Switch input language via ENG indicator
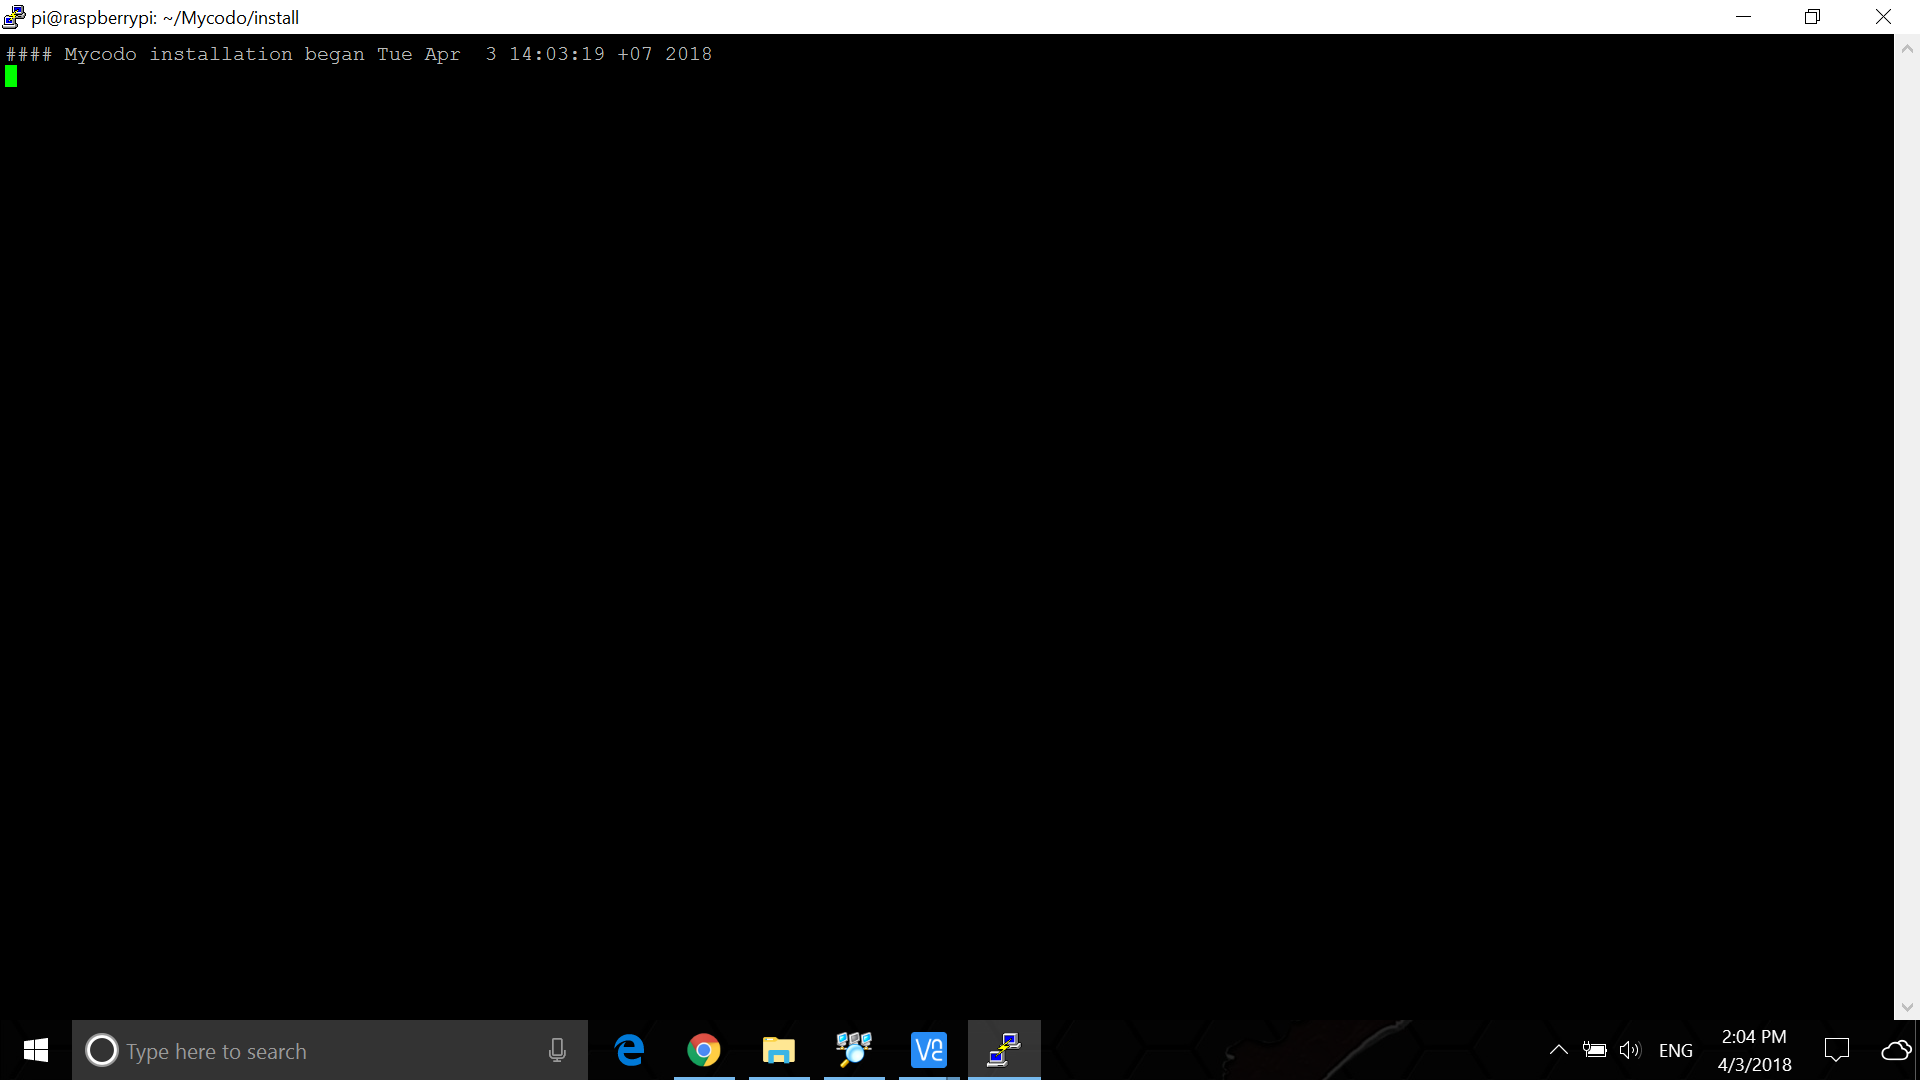The width and height of the screenshot is (1920, 1080). 1676,1050
